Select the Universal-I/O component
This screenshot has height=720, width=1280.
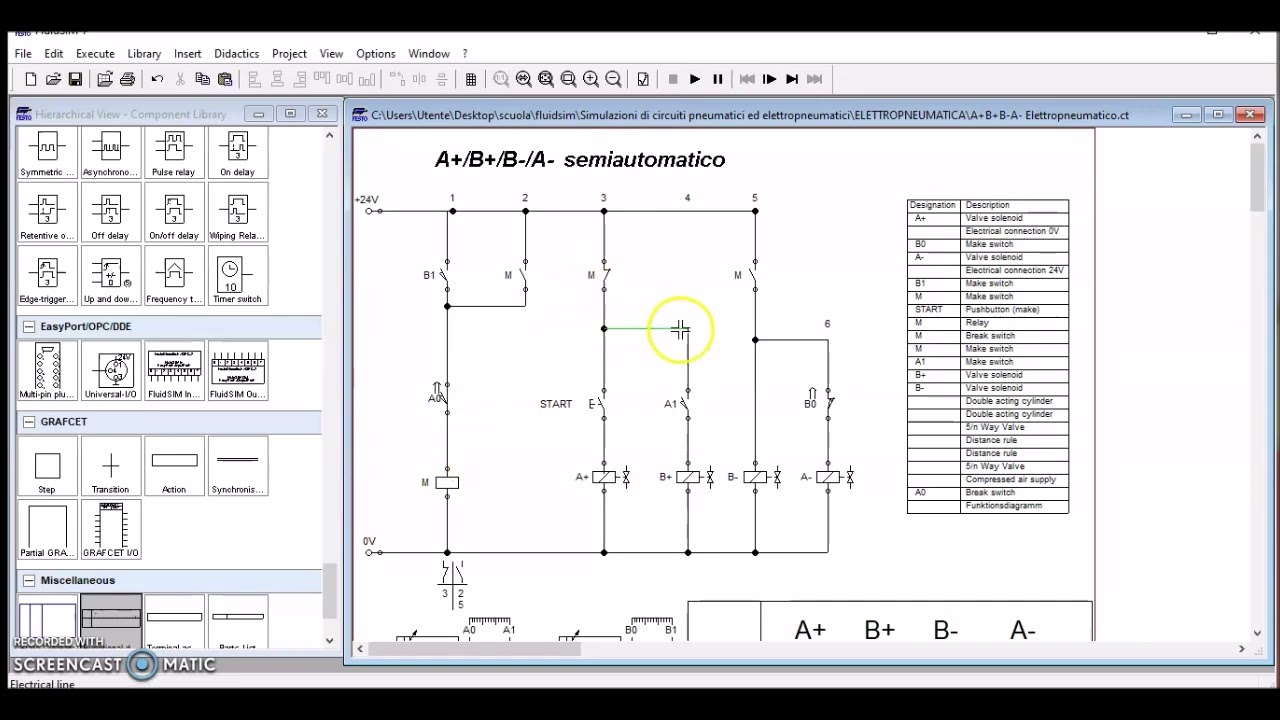[110, 371]
